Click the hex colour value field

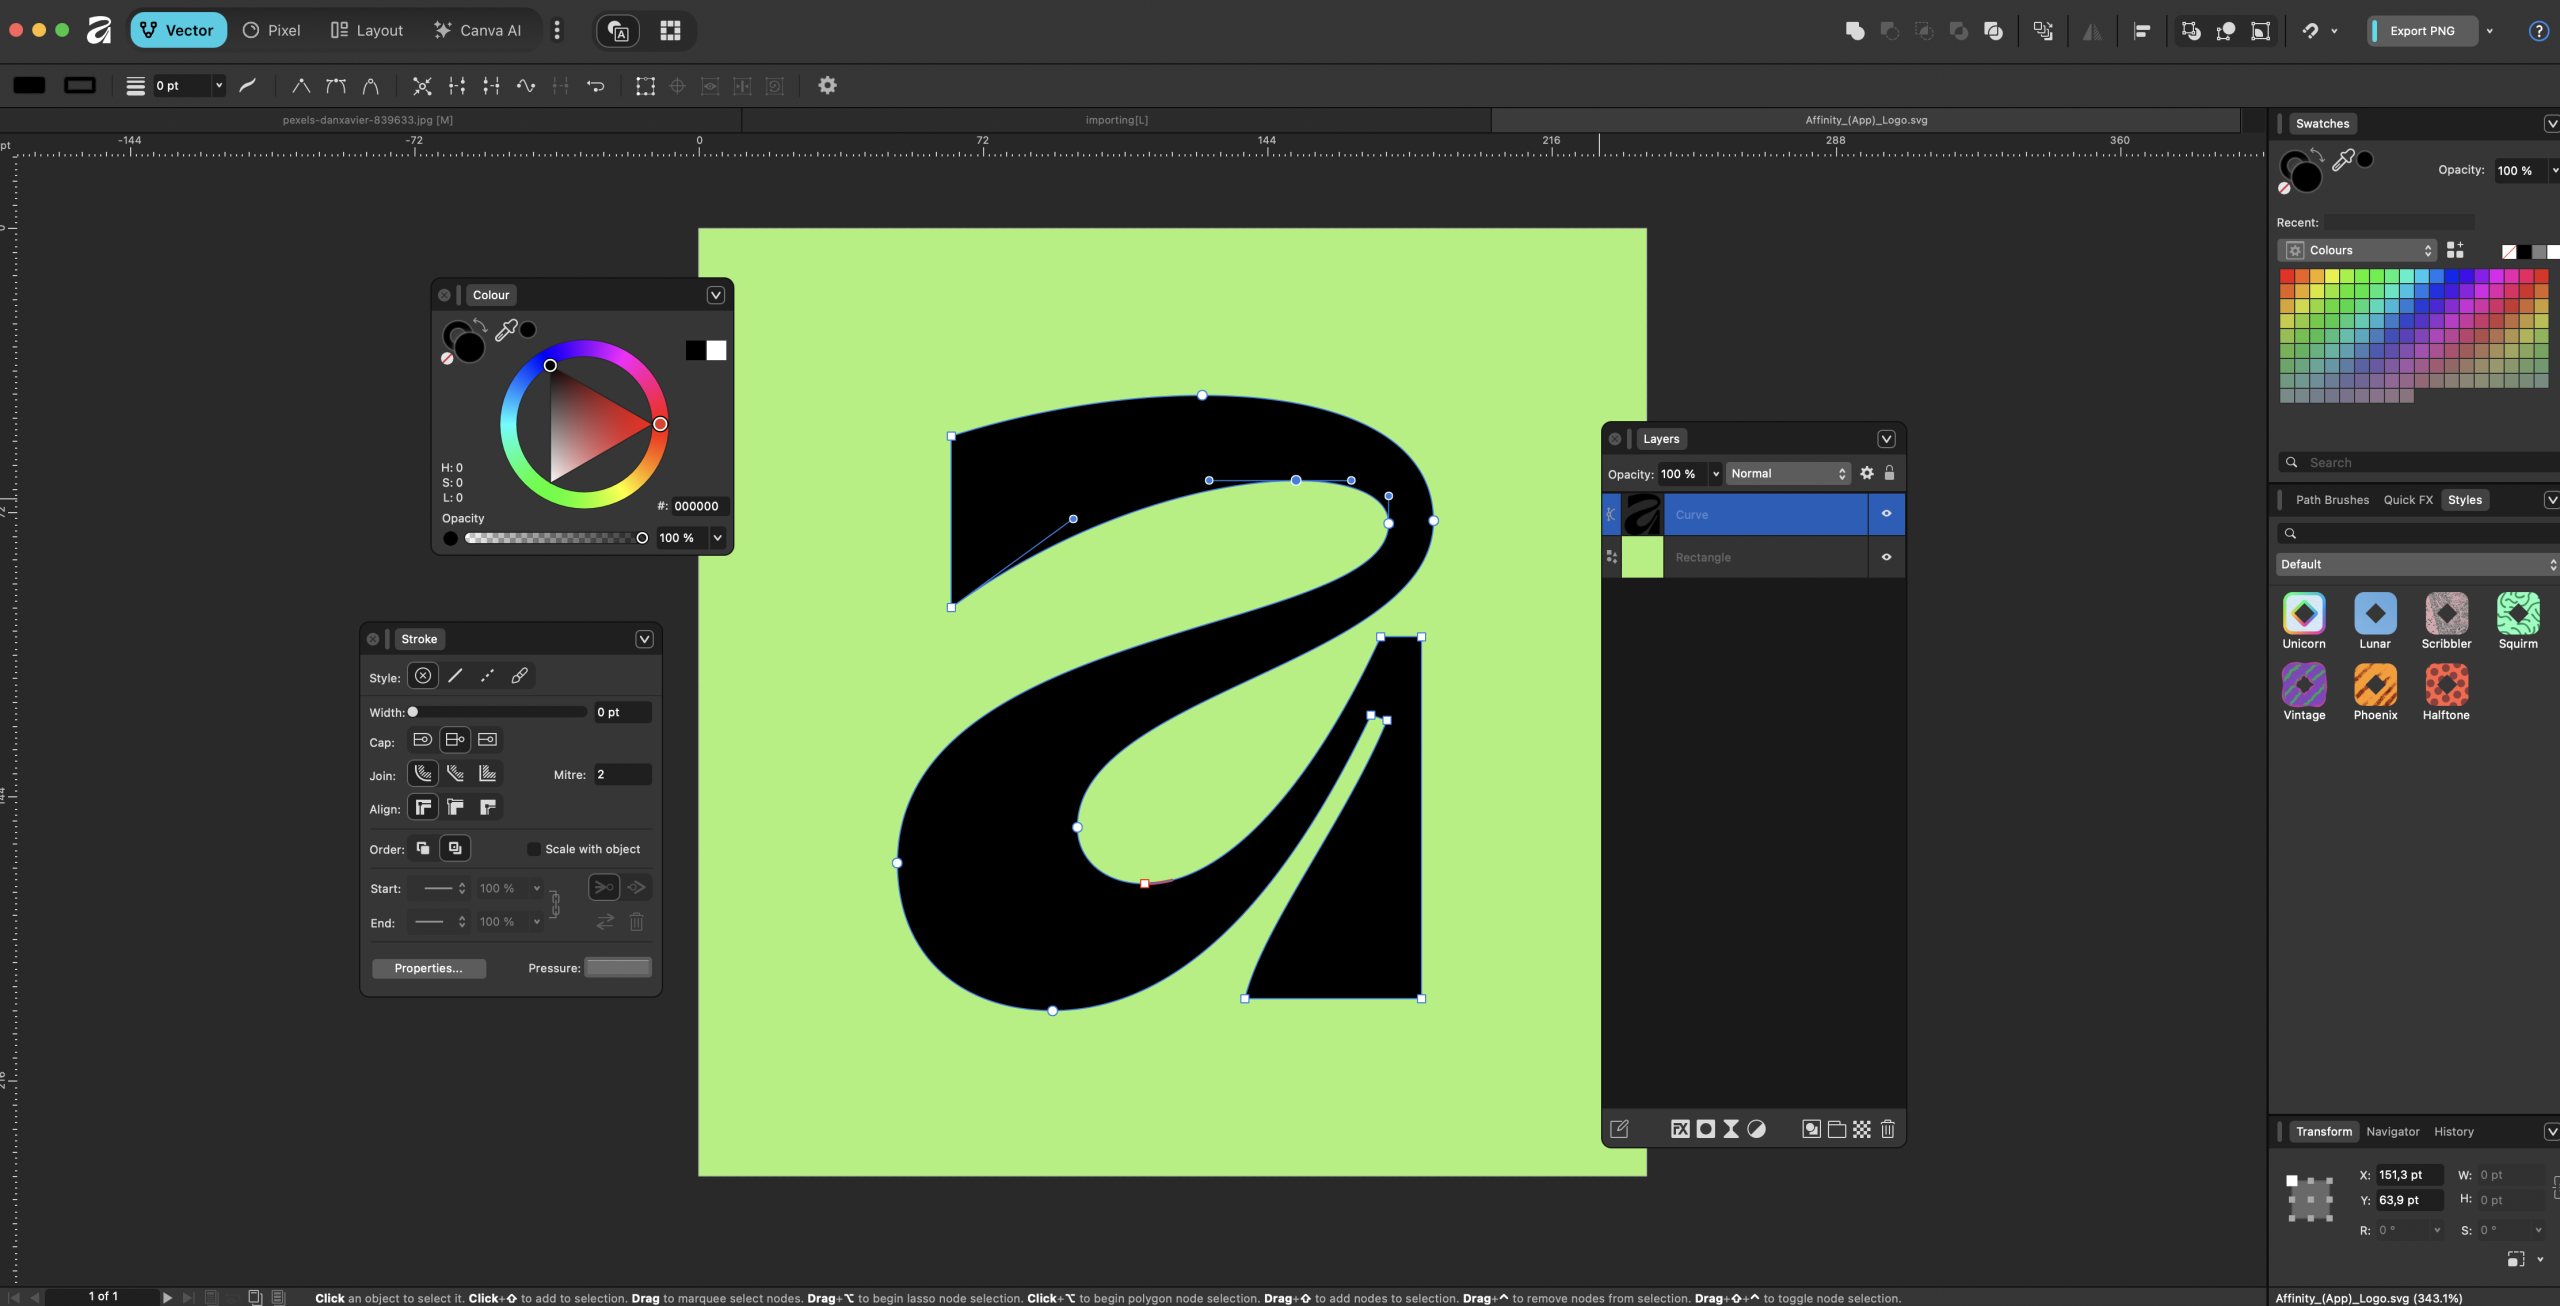tap(696, 506)
